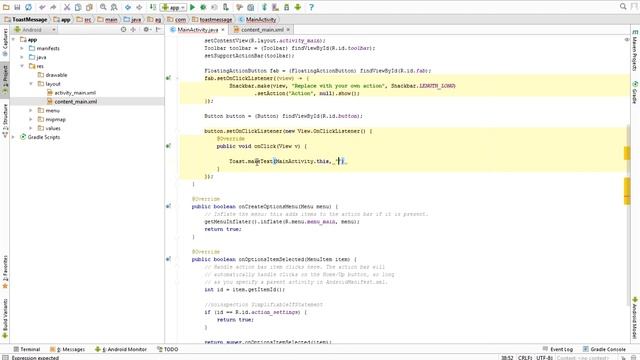Click the CRLF line separator in status bar
This screenshot has width=640, height=360.
click(x=525, y=358)
